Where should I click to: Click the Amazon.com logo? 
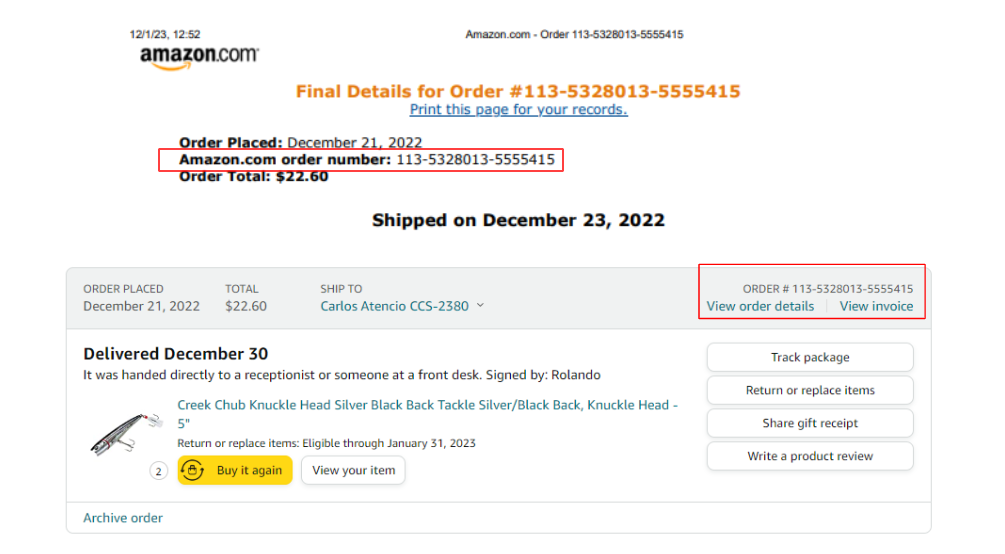pos(199,57)
